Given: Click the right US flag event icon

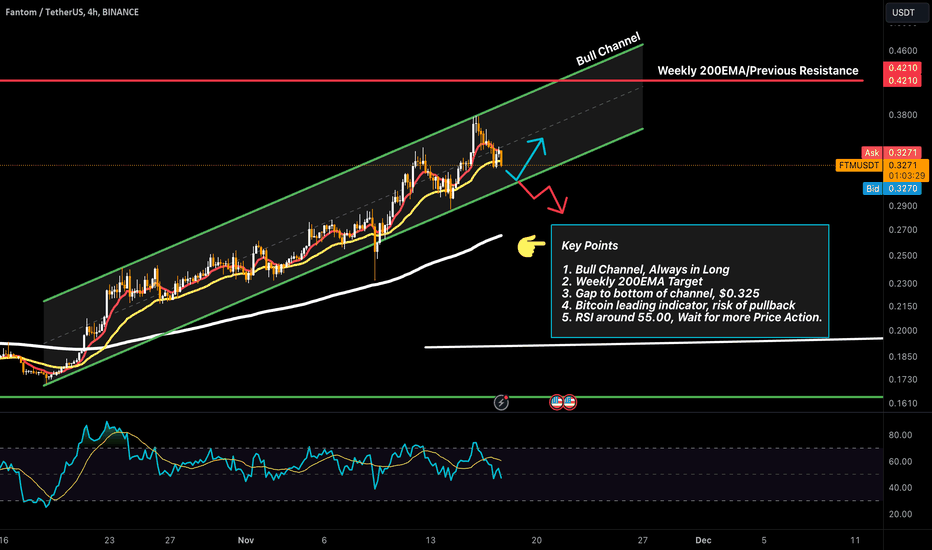Looking at the screenshot, I should [569, 403].
